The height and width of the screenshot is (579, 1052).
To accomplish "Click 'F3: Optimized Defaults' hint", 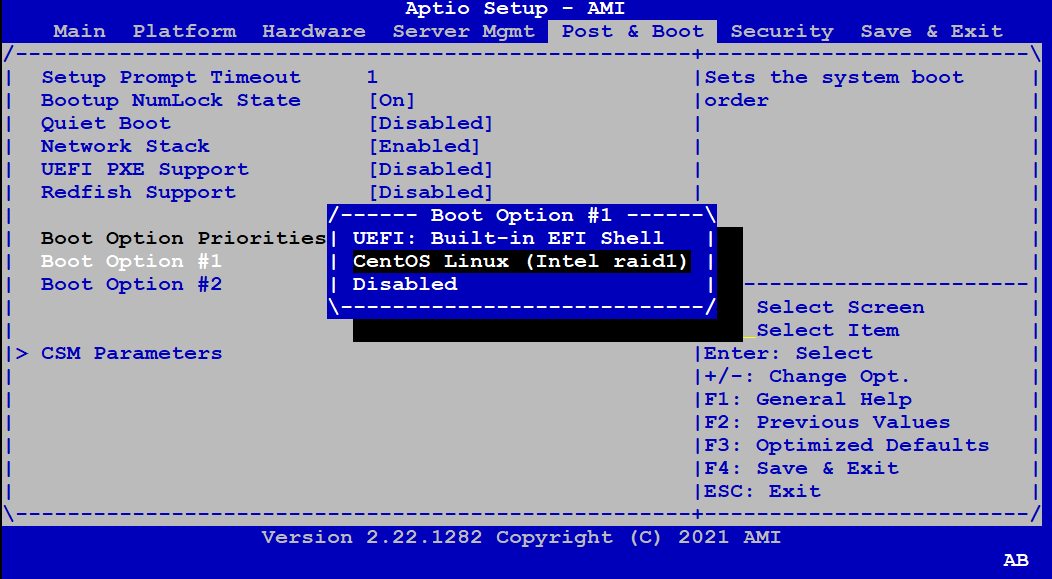I will [x=847, y=445].
